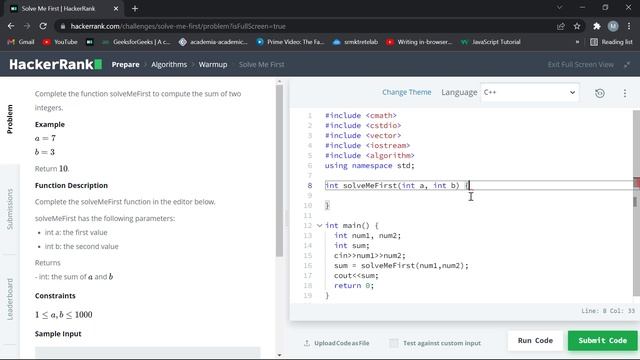
Task: Open browser extensions puzzle icon
Action: [597, 26]
